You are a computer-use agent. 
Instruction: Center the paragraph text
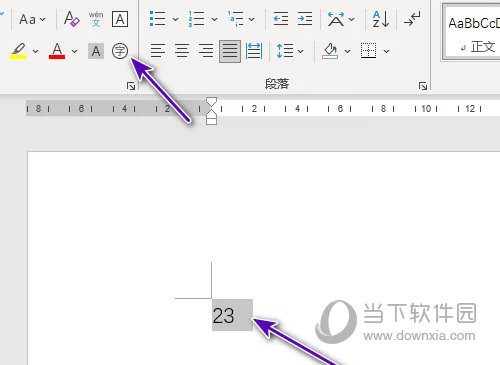point(182,51)
